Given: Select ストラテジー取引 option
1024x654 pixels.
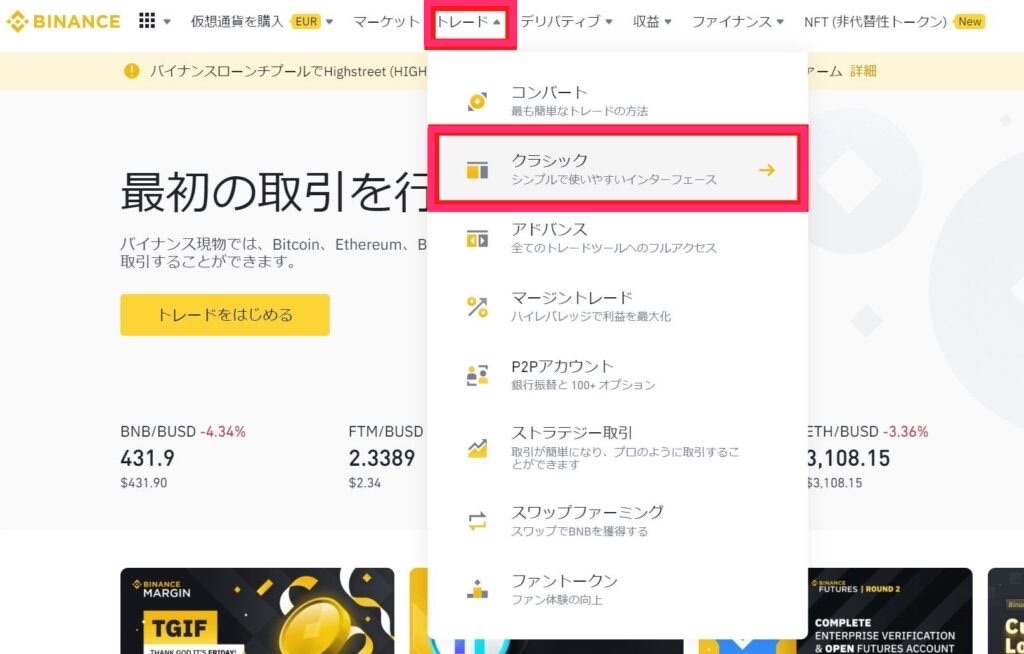Looking at the screenshot, I should [618, 448].
